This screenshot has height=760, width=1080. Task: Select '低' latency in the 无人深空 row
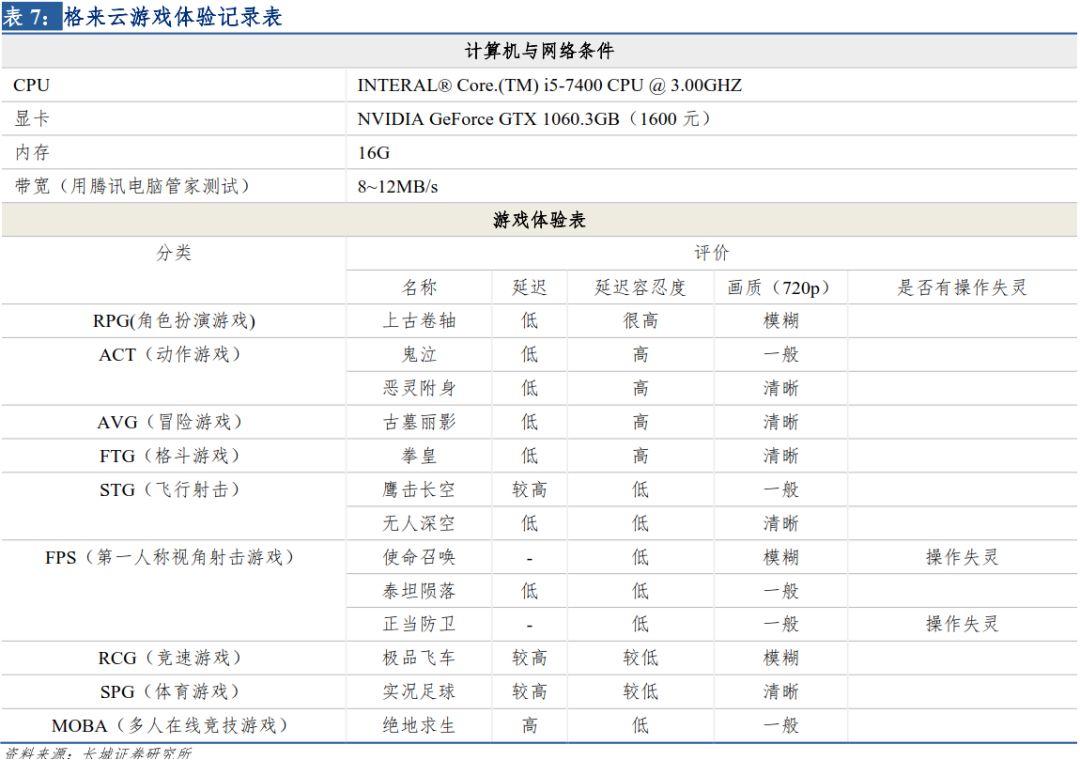[529, 523]
